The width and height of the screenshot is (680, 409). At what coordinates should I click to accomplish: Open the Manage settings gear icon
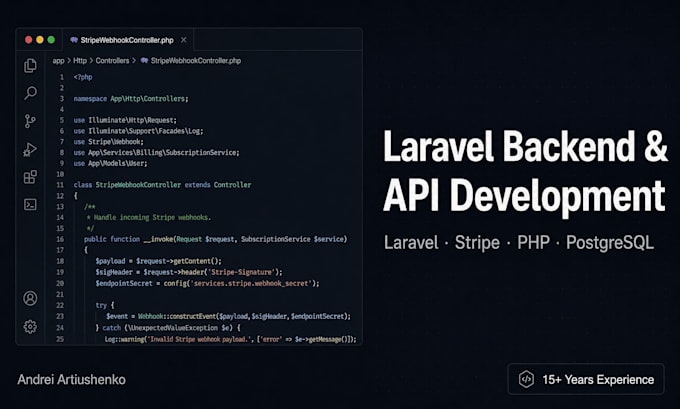pos(30,327)
